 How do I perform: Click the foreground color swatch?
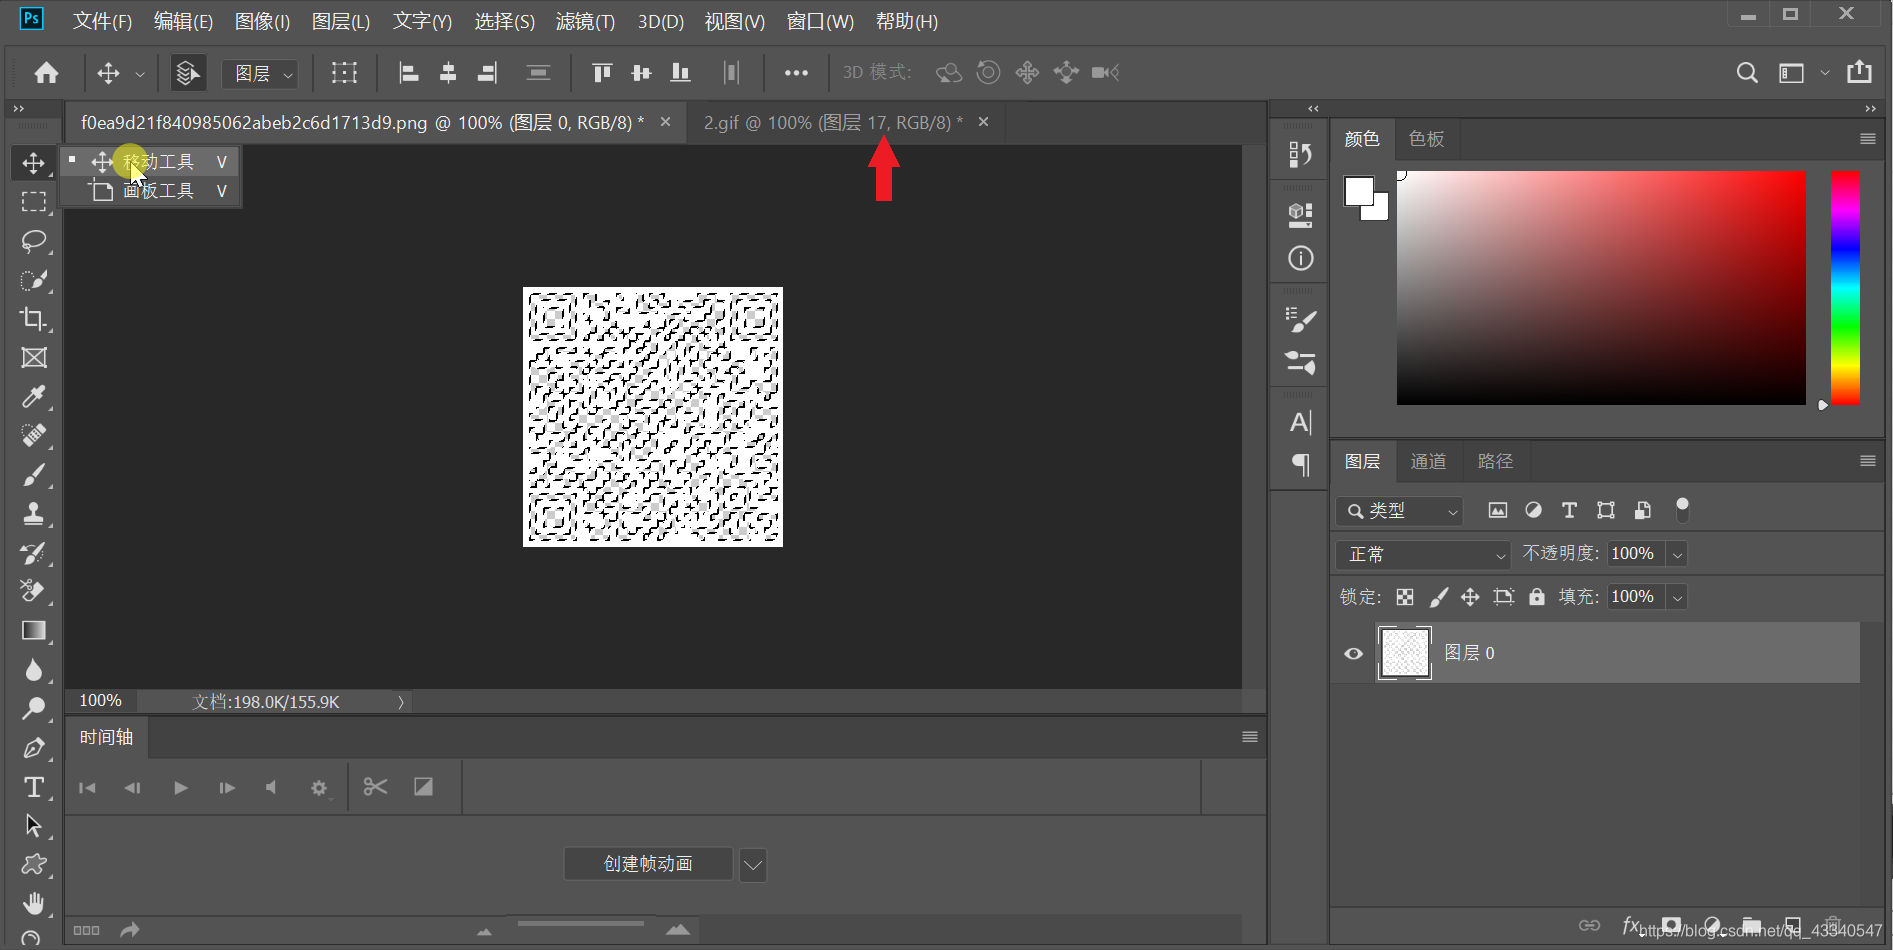point(1359,190)
